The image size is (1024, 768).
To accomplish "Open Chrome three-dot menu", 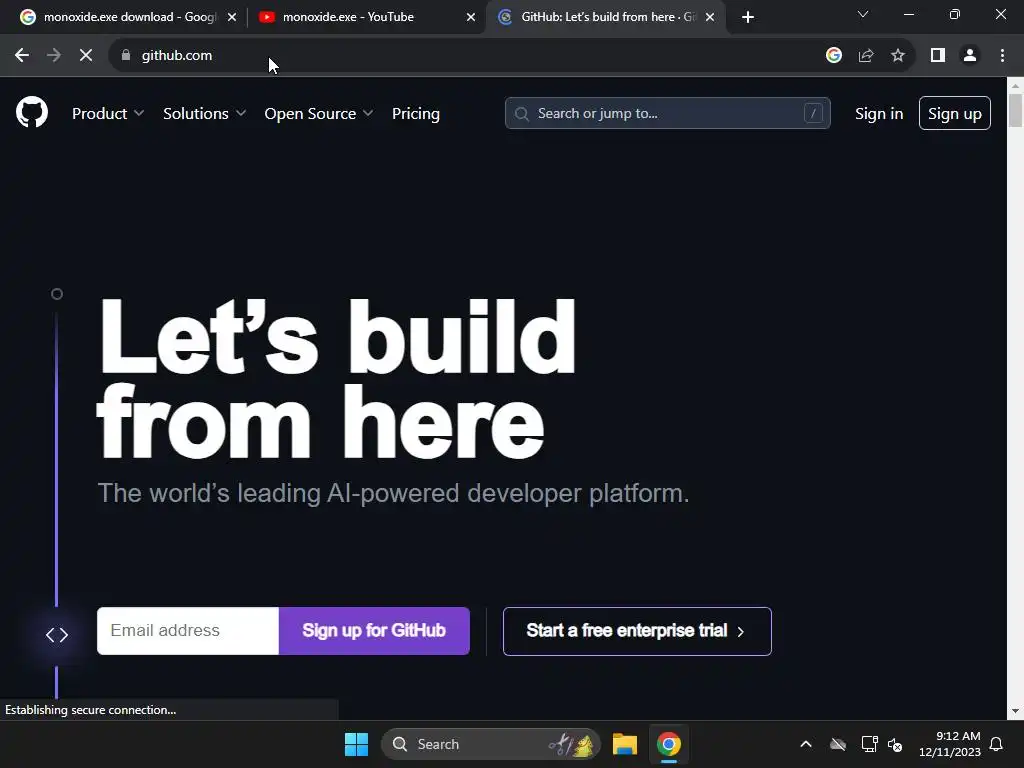I will tap(1002, 56).
